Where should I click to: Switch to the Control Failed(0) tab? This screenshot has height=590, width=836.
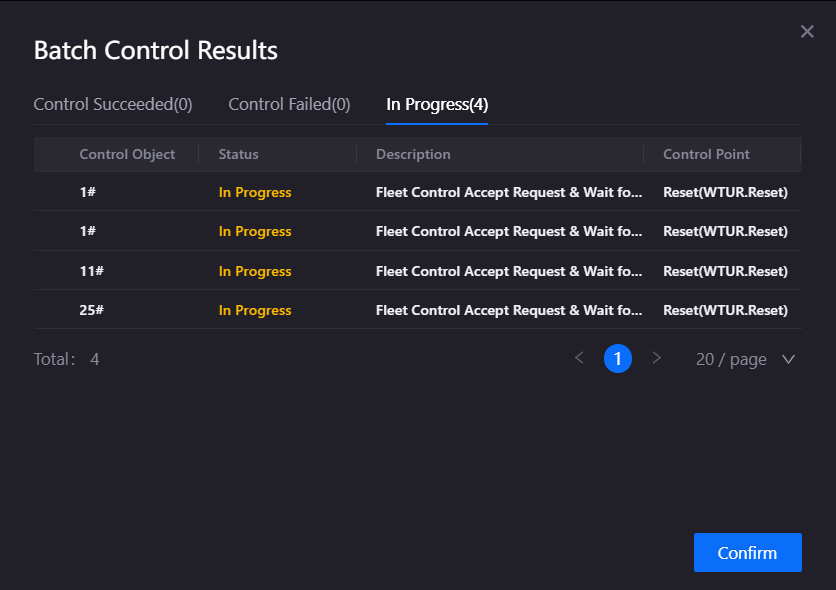288,104
